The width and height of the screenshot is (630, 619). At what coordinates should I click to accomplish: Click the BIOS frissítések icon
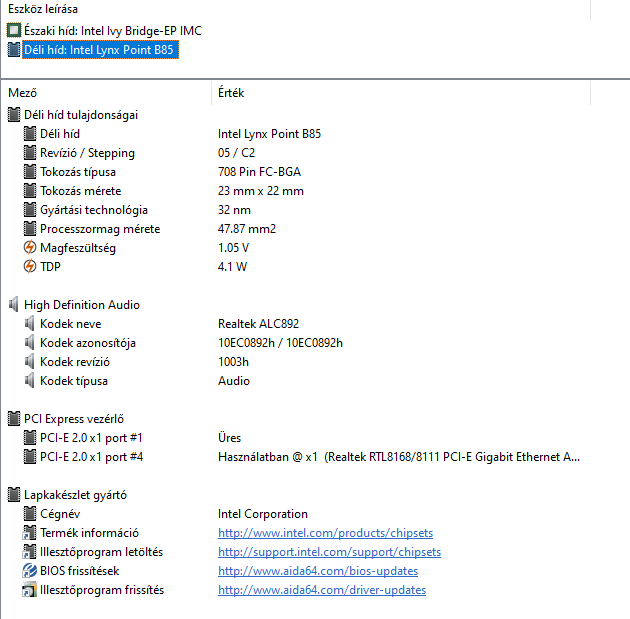[30, 571]
